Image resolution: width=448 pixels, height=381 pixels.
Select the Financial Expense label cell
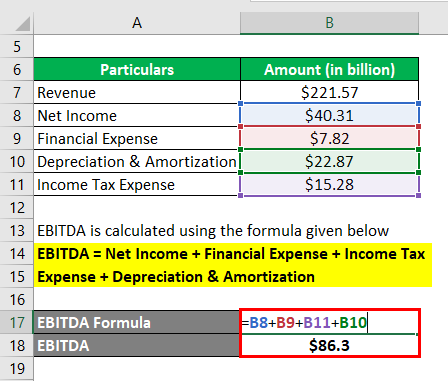137,138
